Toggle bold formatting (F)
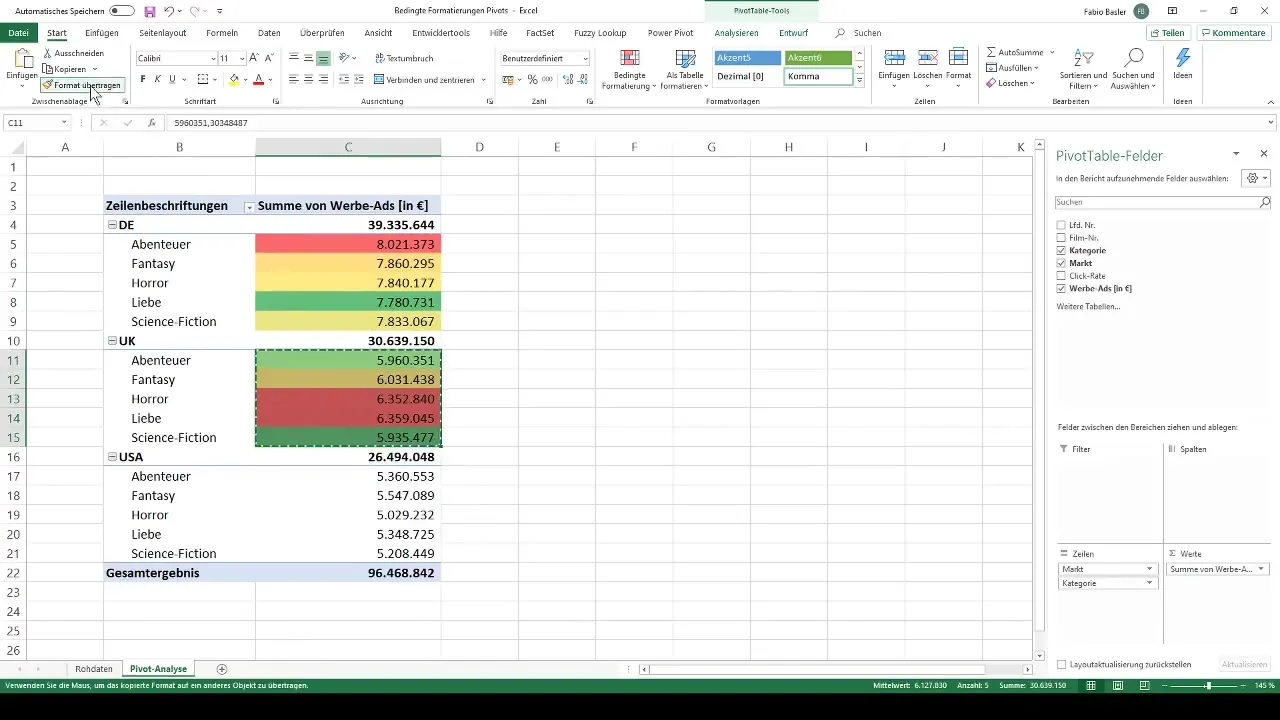This screenshot has height=720, width=1280. pyautogui.click(x=142, y=79)
